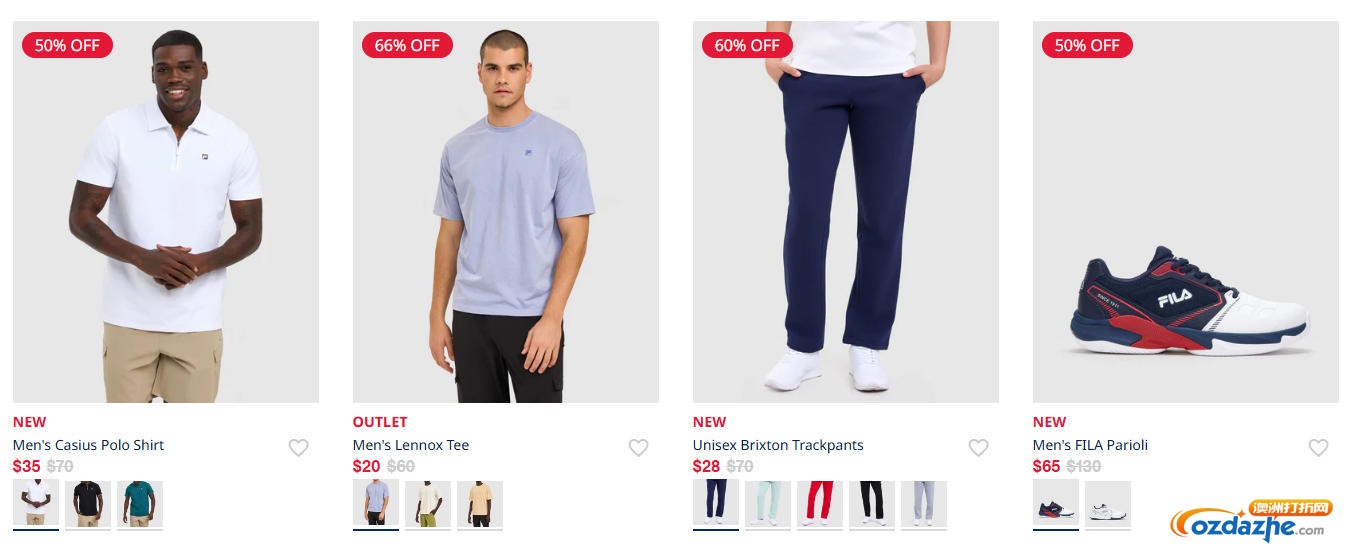The height and width of the screenshot is (555, 1355).
Task: Save Unisex Brixton Trackpants to wishlist
Action: coord(978,448)
